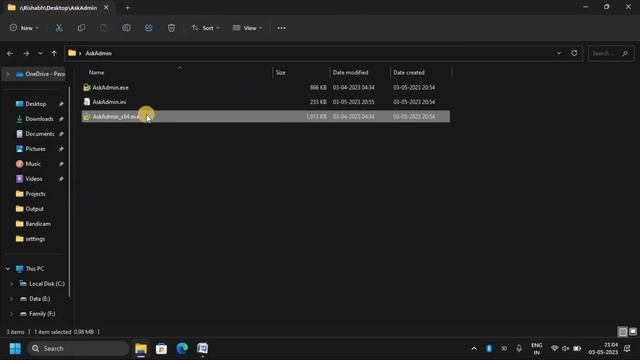Image resolution: width=640 pixels, height=360 pixels.
Task: Expand the Data (E:) drive node
Action: tap(11, 299)
